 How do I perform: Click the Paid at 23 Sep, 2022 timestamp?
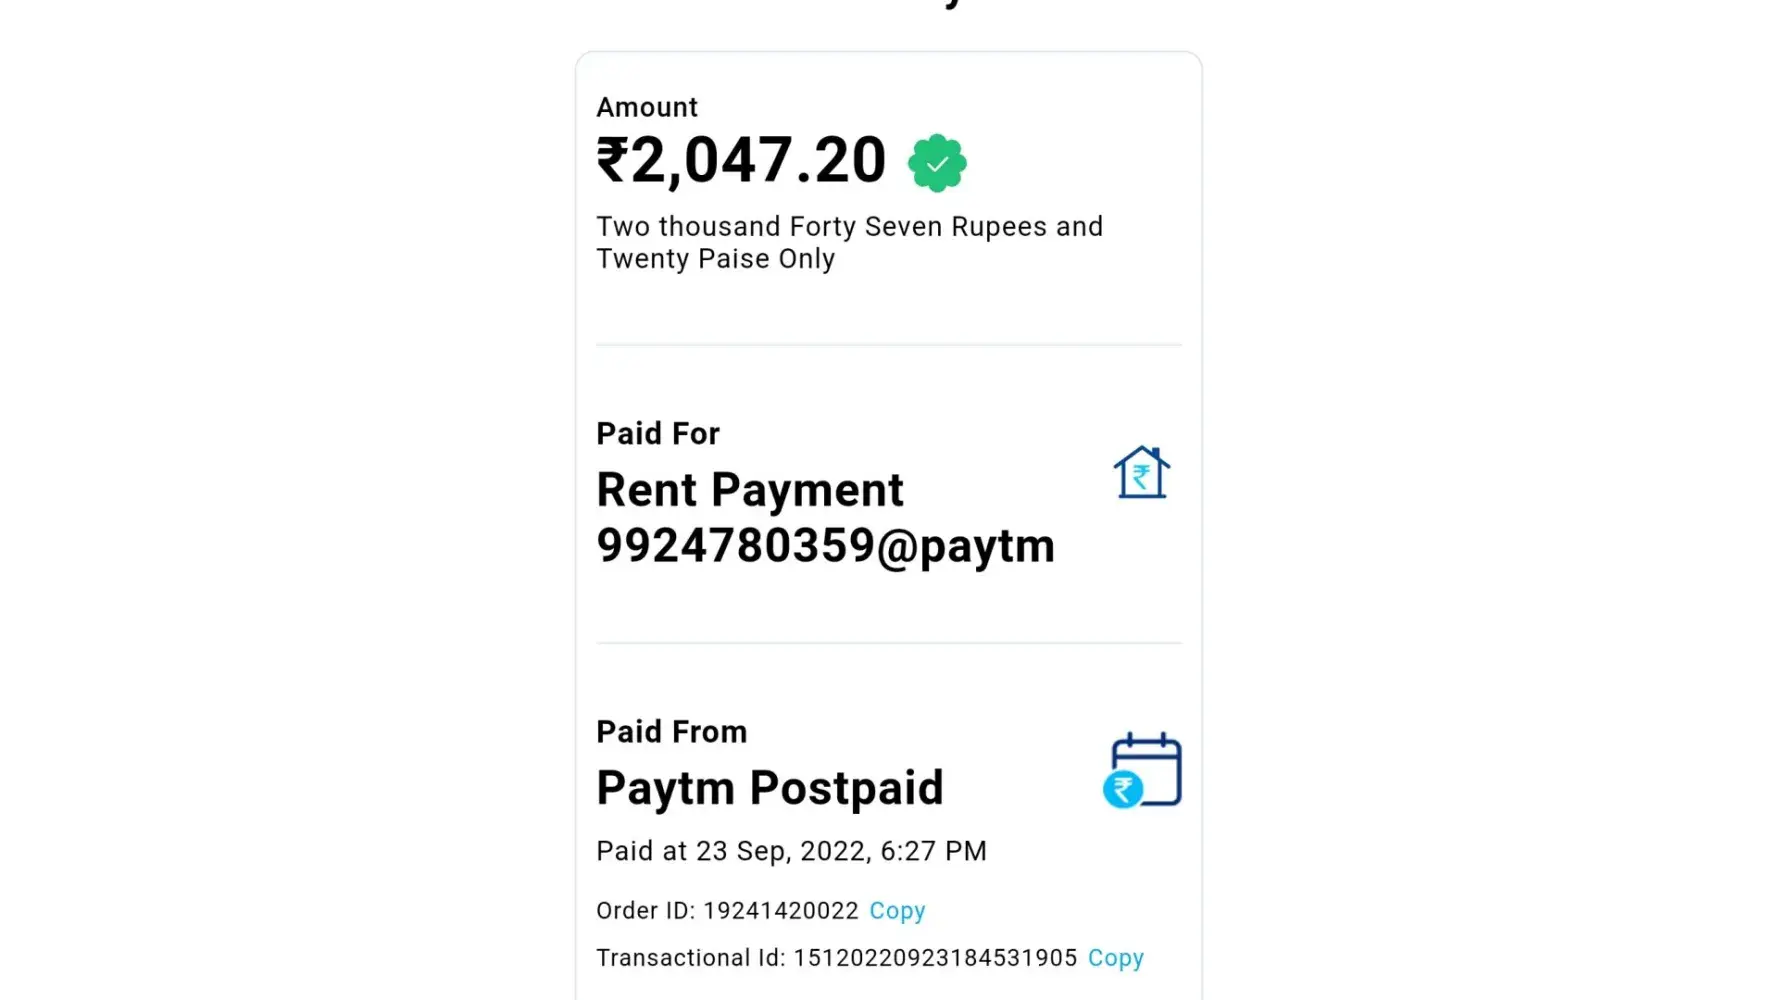click(x=791, y=851)
